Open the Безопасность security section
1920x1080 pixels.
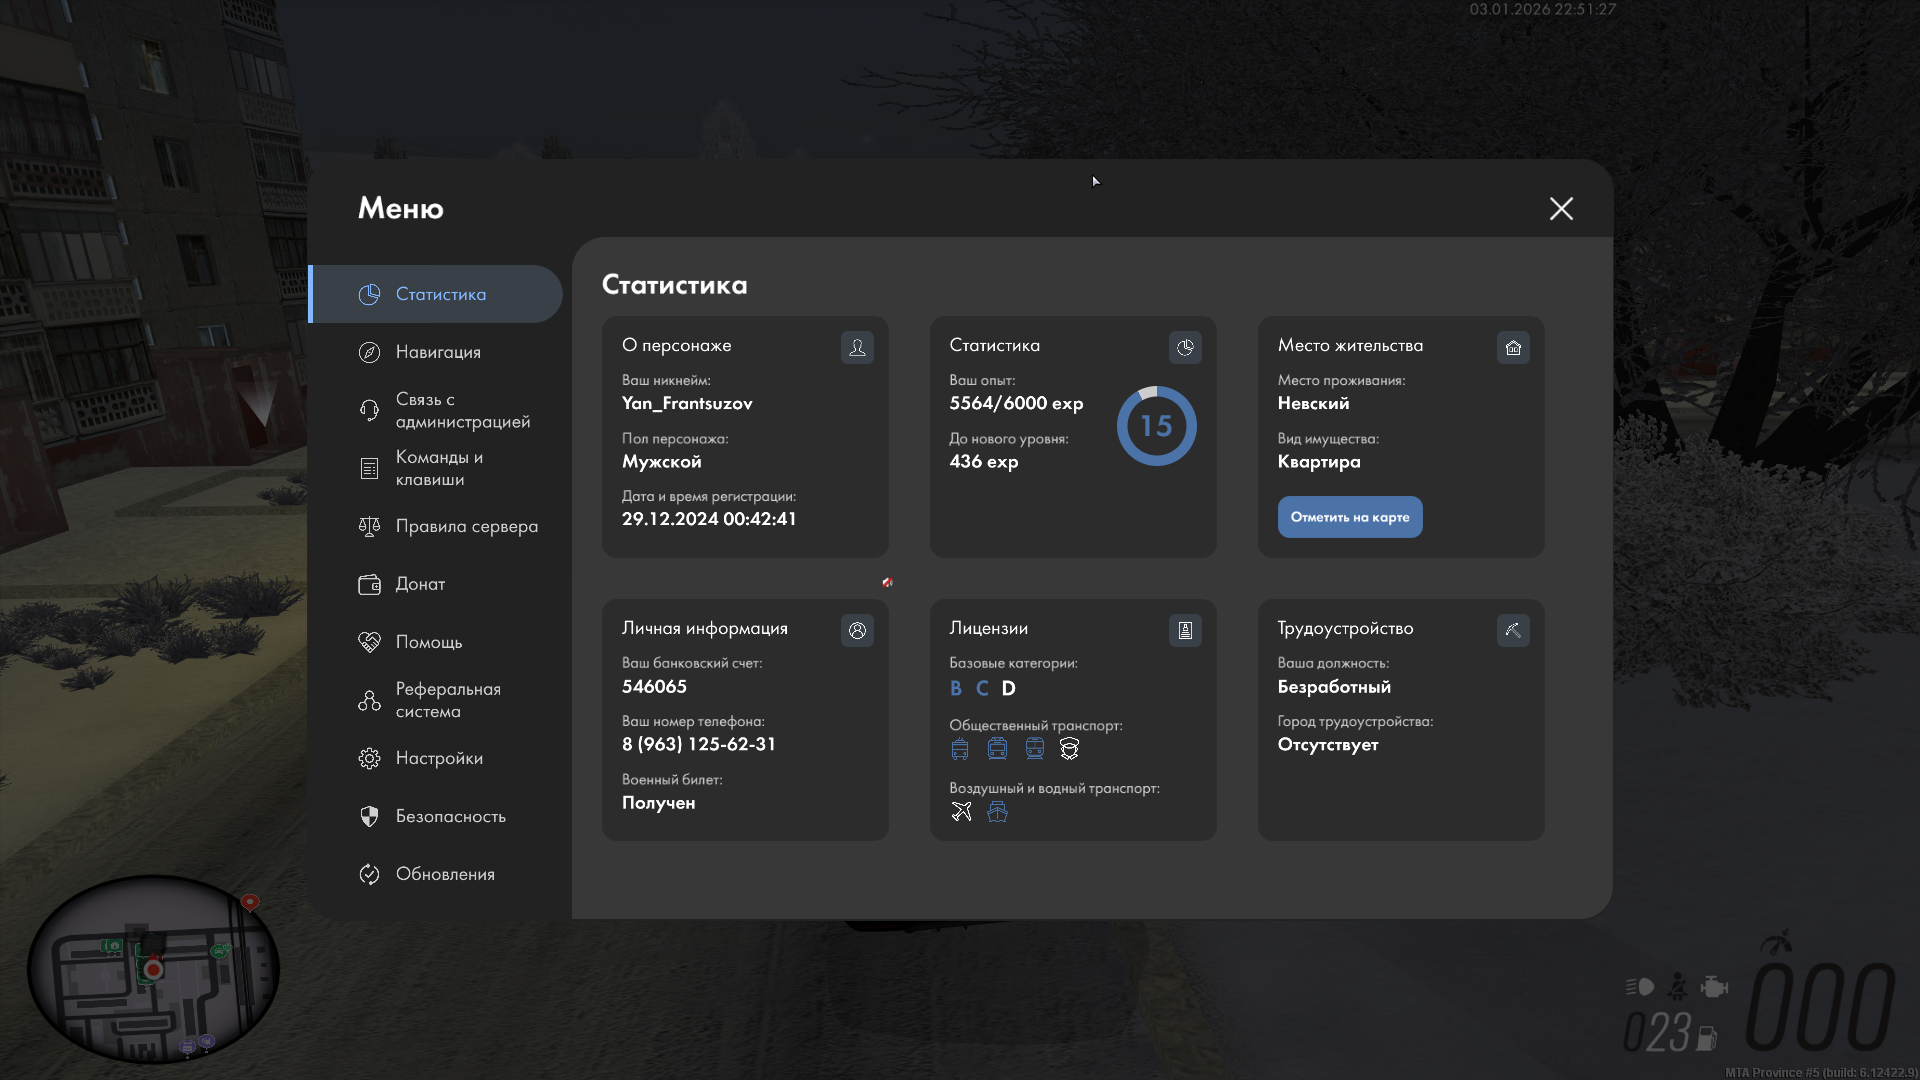pyautogui.click(x=450, y=816)
